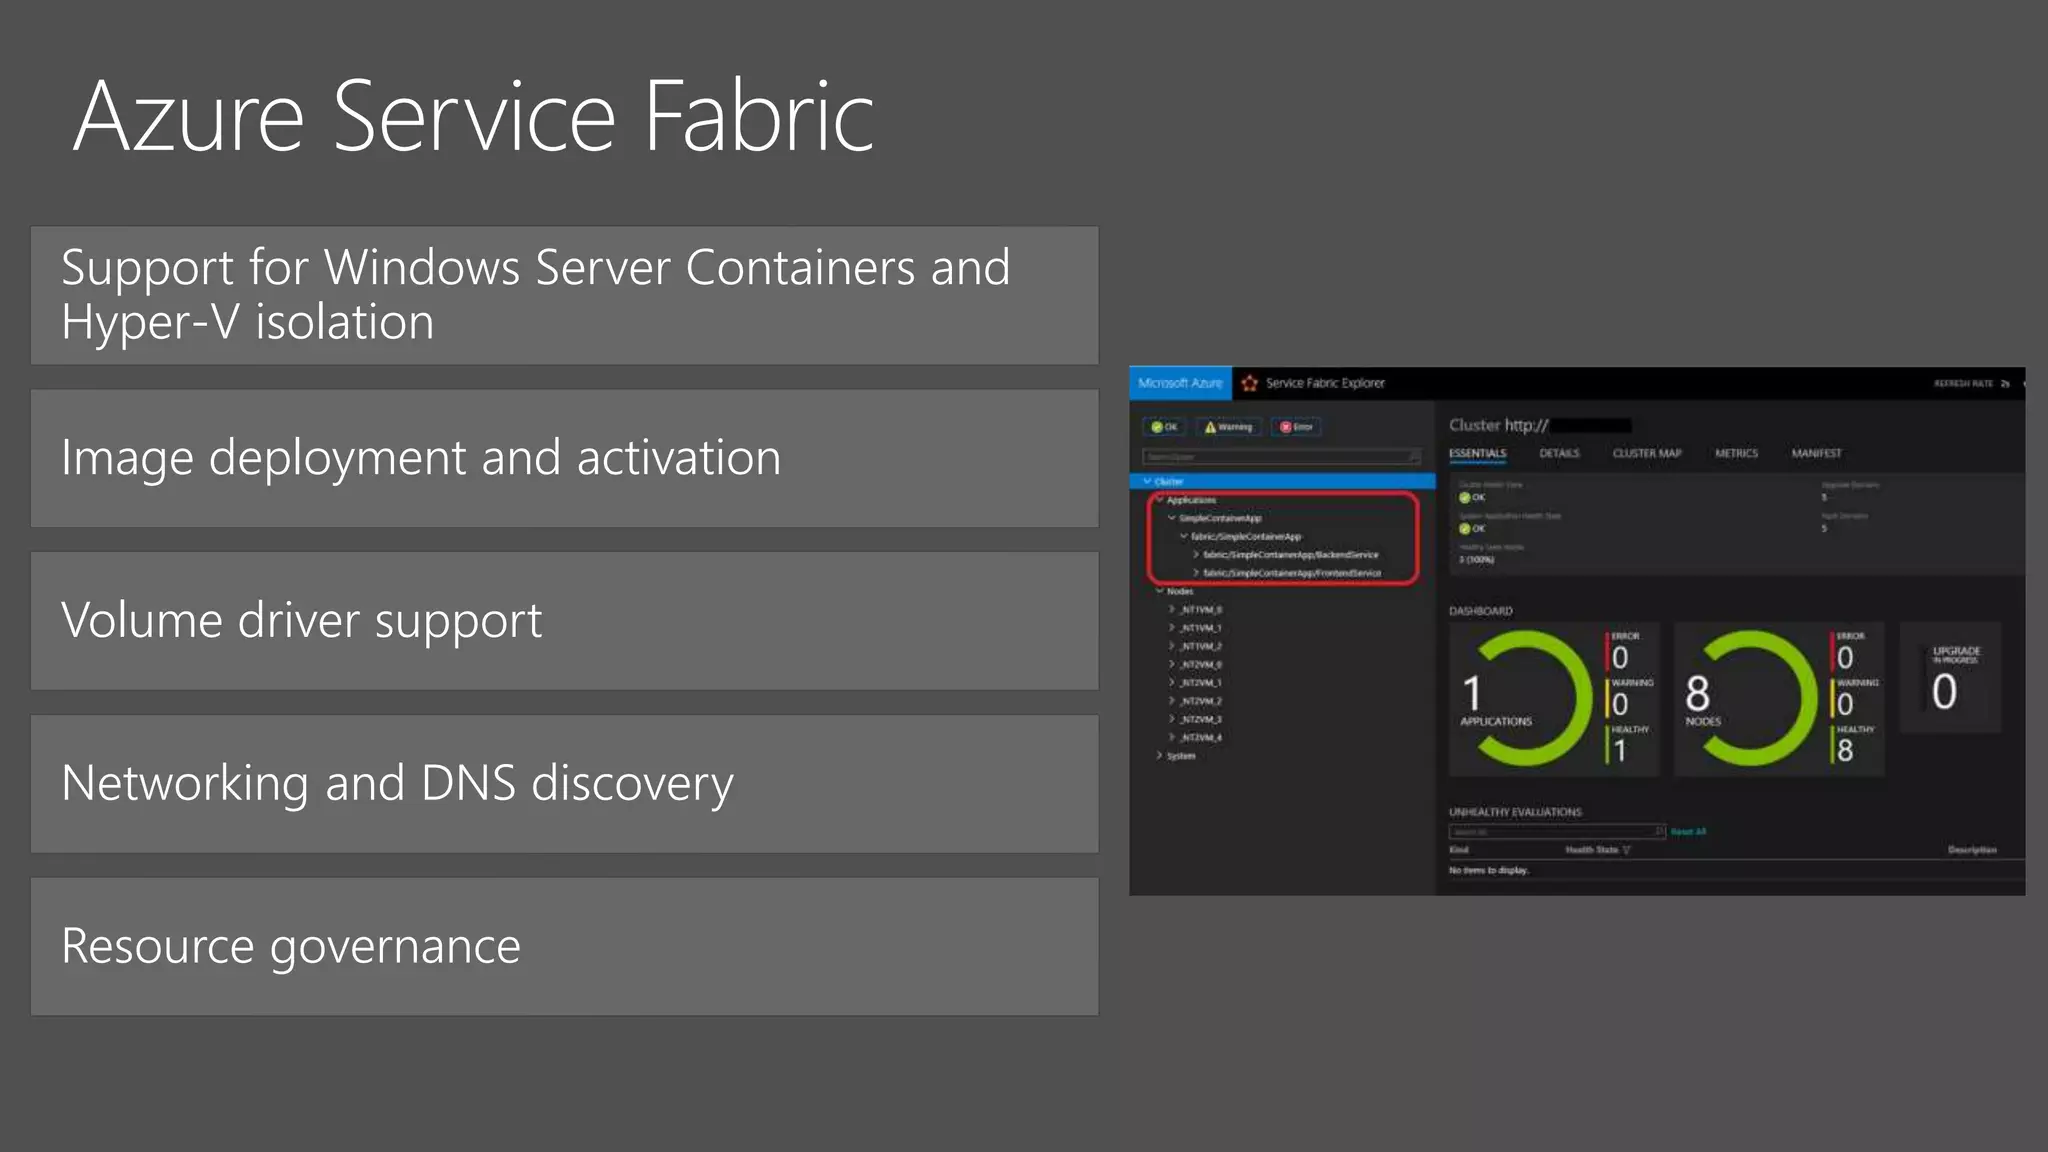Select the Resource governance box
Image resolution: width=2048 pixels, height=1152 pixels.
click(565, 947)
